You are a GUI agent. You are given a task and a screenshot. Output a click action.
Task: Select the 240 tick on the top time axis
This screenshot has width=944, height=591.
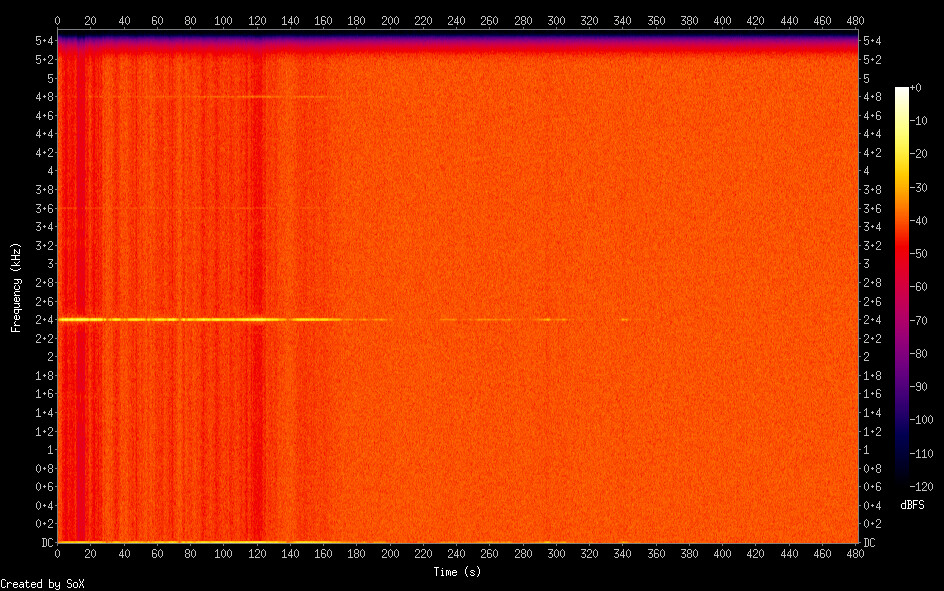pyautogui.click(x=457, y=19)
